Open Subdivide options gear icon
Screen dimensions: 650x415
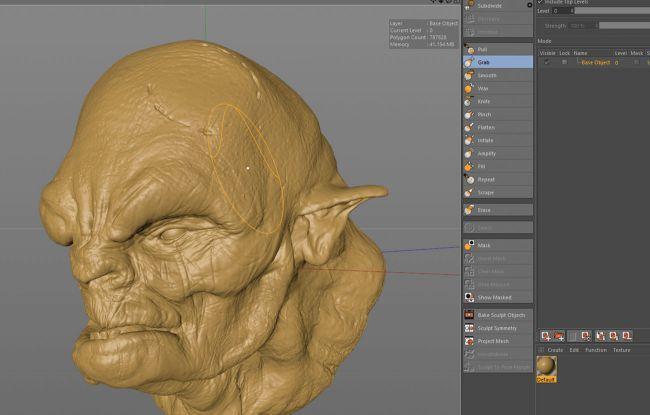click(529, 5)
